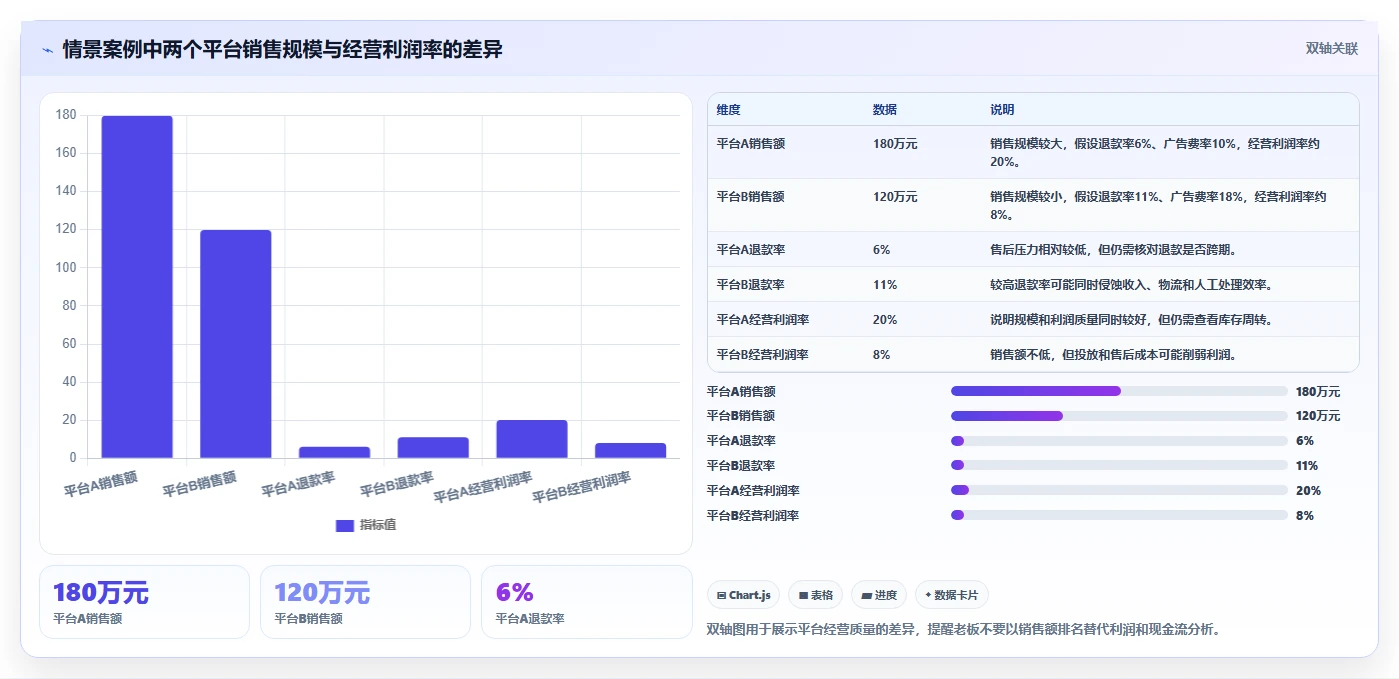
Task: Click the 平台A退款率 progress bar
Action: [1119, 441]
